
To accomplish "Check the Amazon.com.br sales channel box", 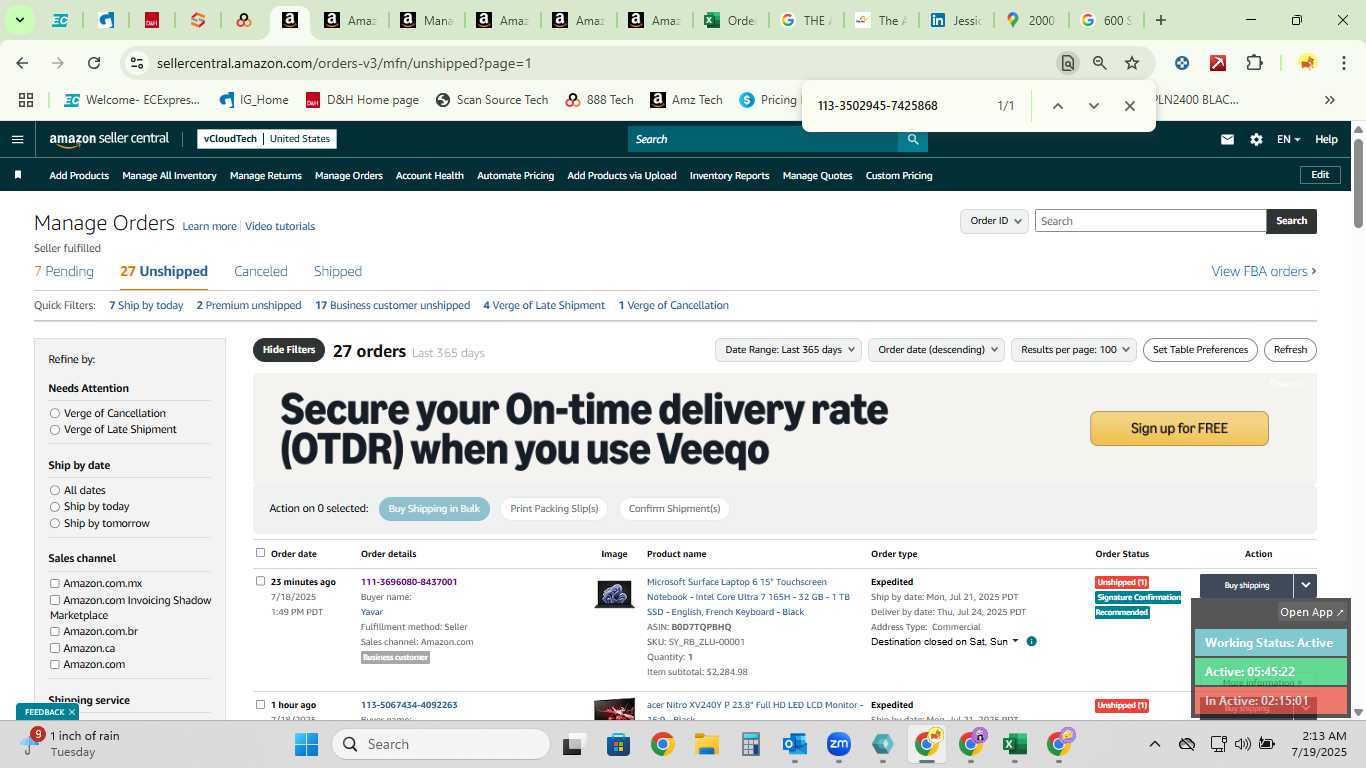I will pyautogui.click(x=55, y=632).
